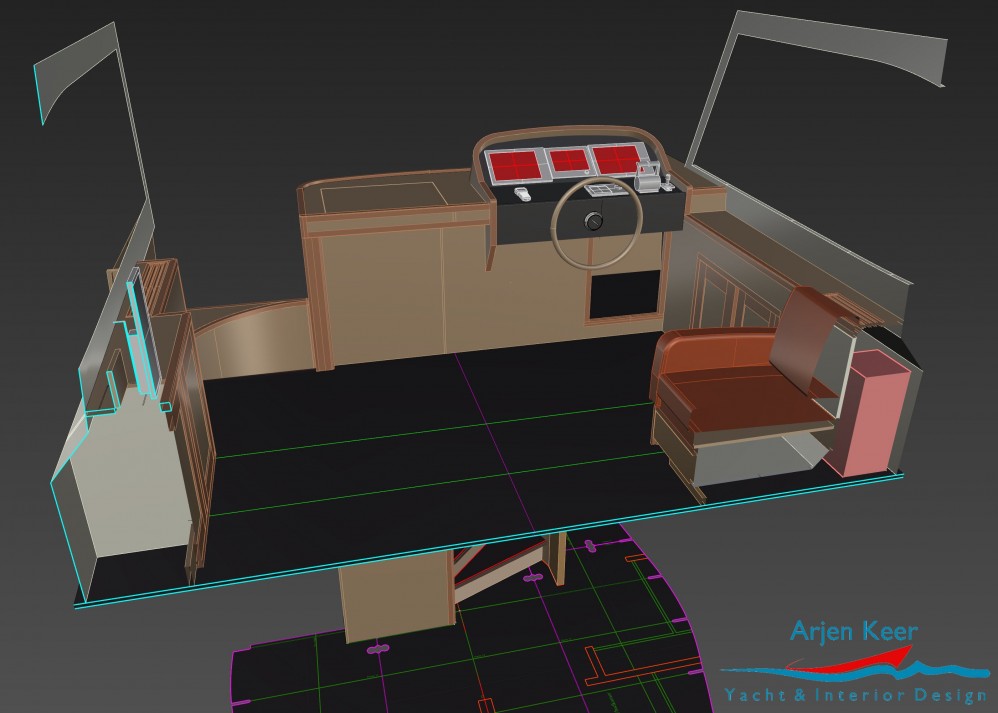
Task: Click the black hub at steering wheel center
Action: click(x=593, y=222)
